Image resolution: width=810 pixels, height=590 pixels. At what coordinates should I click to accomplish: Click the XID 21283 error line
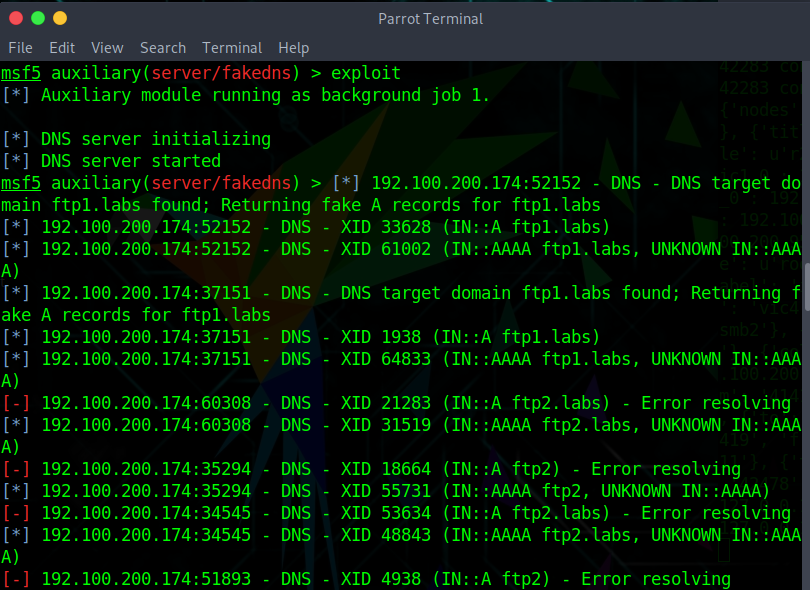(396, 403)
